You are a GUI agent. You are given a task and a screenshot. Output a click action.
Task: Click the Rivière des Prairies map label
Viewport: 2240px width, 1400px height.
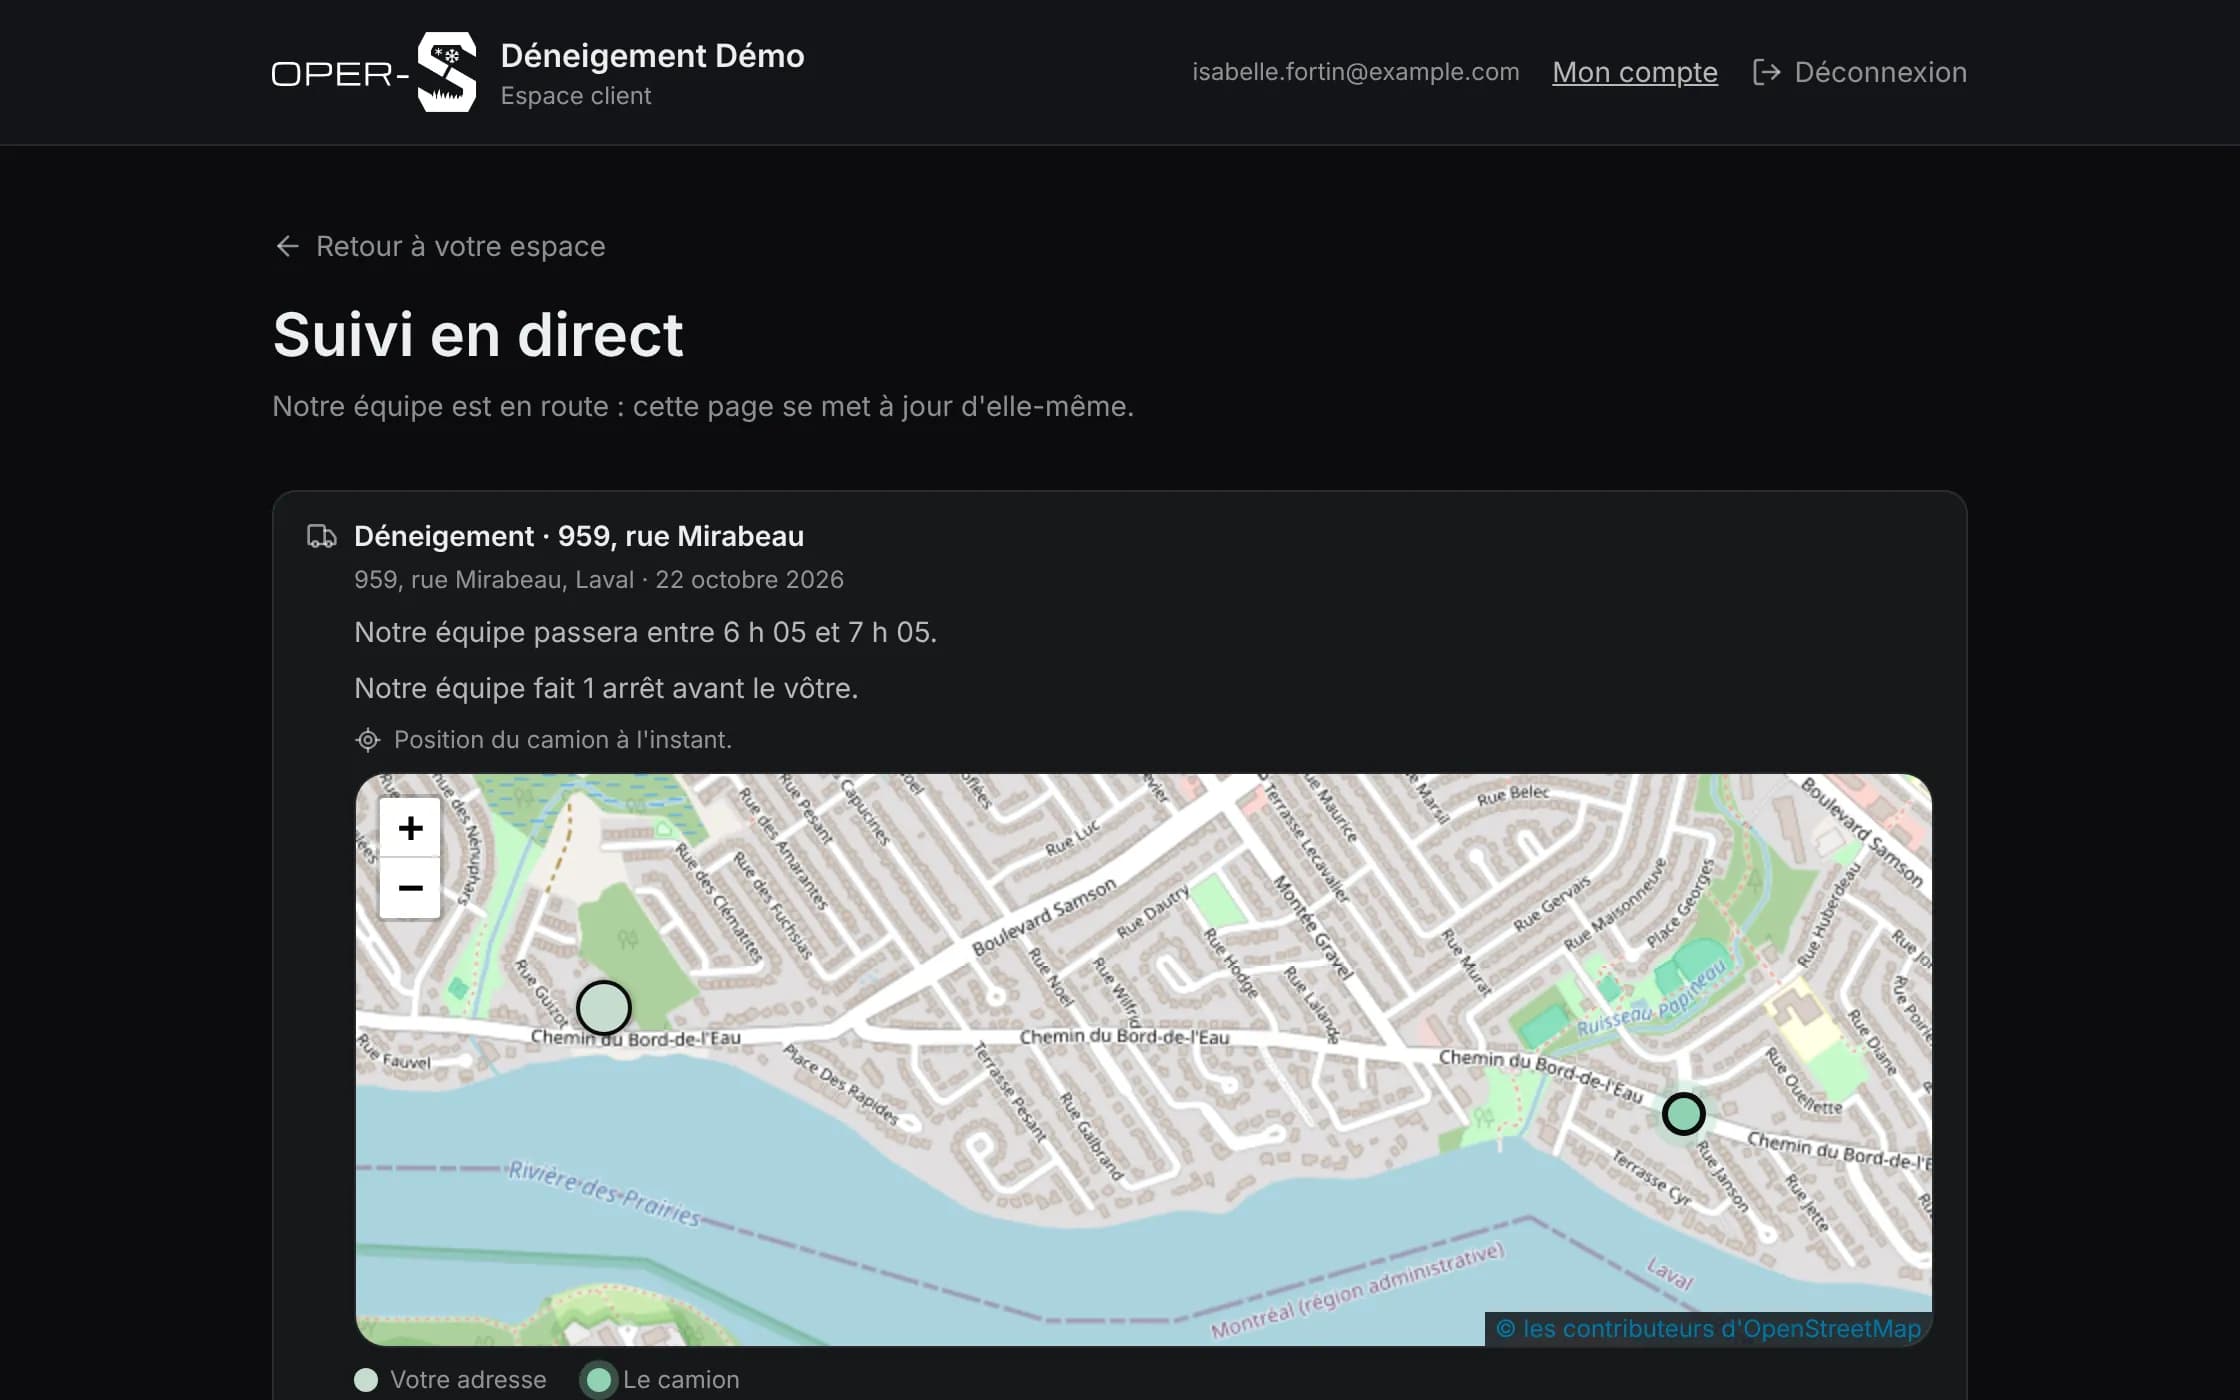(603, 1193)
